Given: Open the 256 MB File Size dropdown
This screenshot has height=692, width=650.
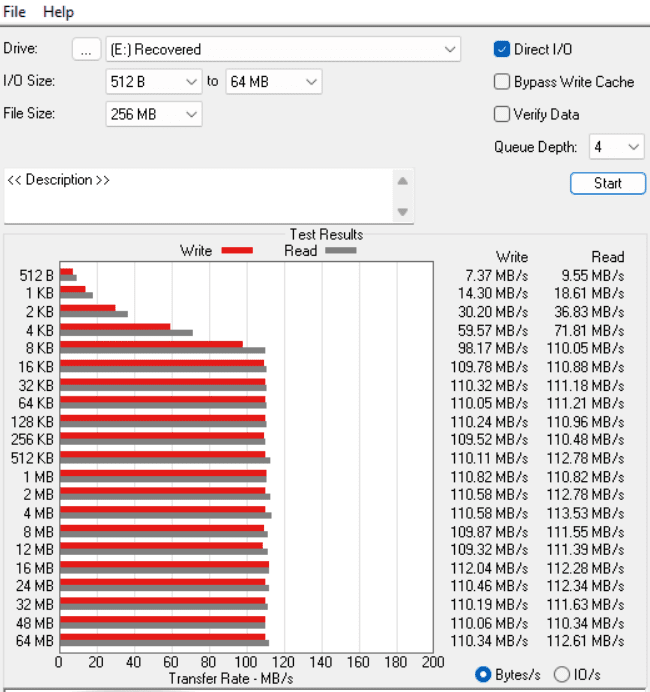Looking at the screenshot, I should (154, 114).
